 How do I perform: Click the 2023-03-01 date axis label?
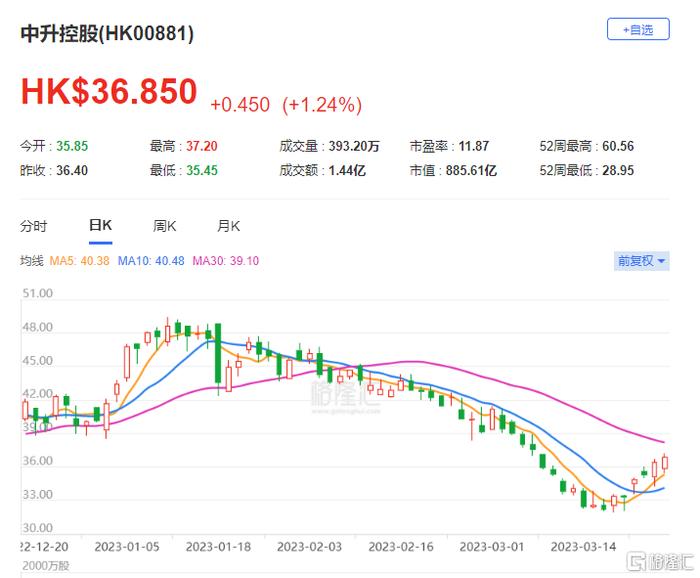tap(492, 547)
